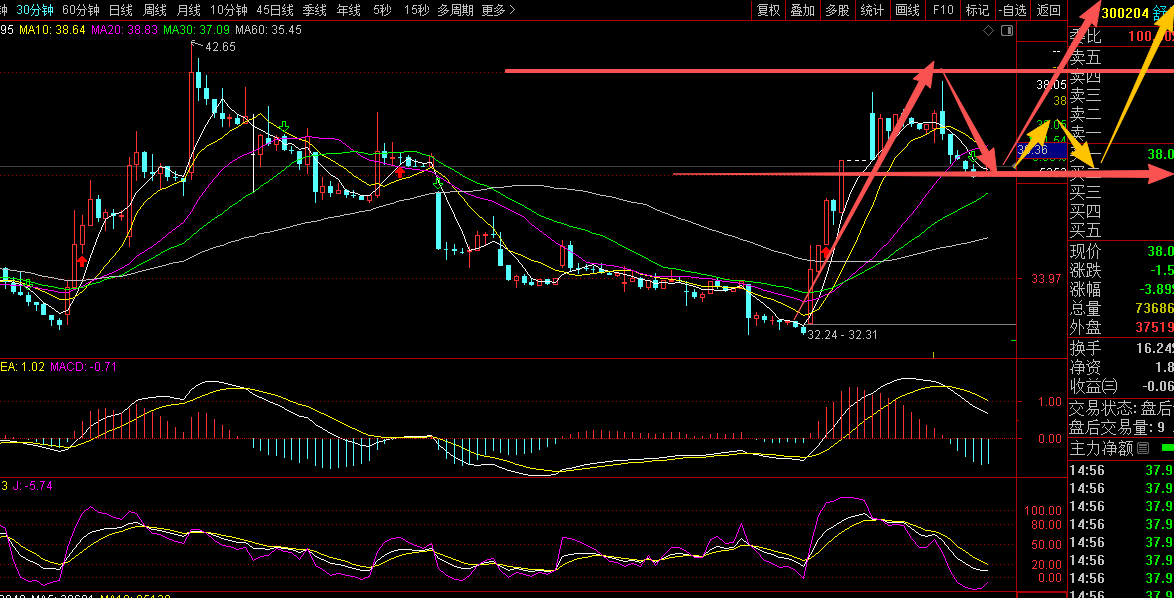
Task: Click the 换手 turnover row
Action: click(1121, 348)
